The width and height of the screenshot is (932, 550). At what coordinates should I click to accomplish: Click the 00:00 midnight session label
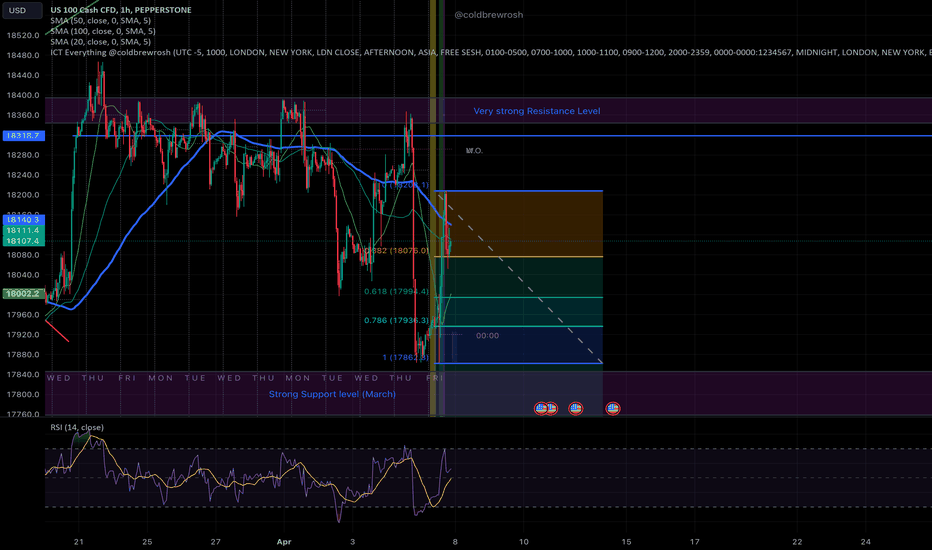[x=487, y=336]
